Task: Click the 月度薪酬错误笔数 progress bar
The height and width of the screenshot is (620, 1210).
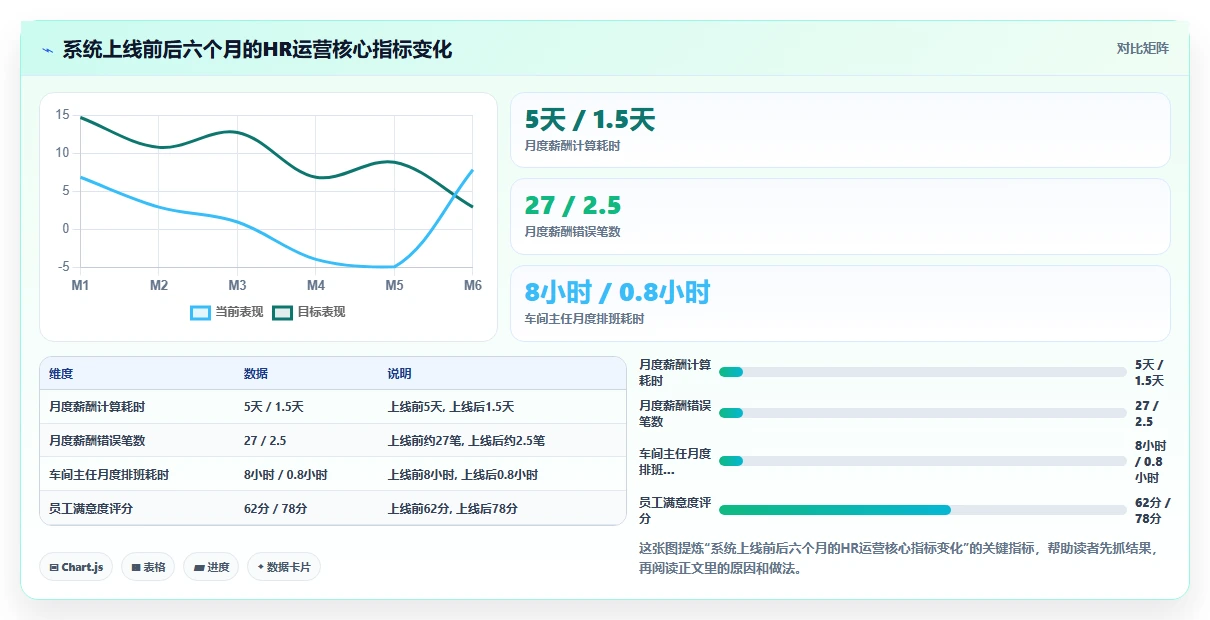Action: click(922, 413)
